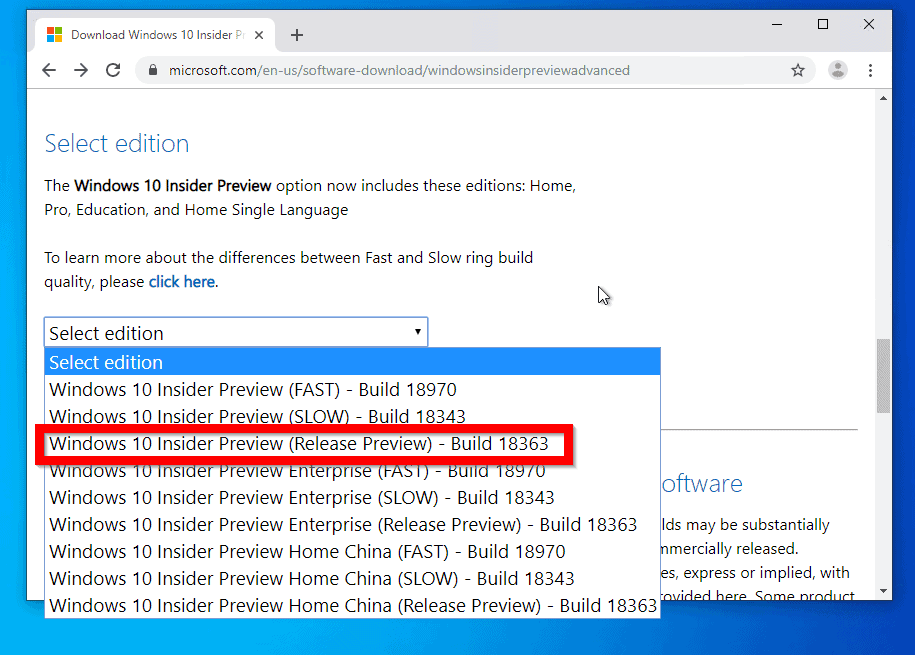The height and width of the screenshot is (655, 915).
Task: Choose Insider Preview (FAST) - Build 18970
Action: tap(352, 389)
